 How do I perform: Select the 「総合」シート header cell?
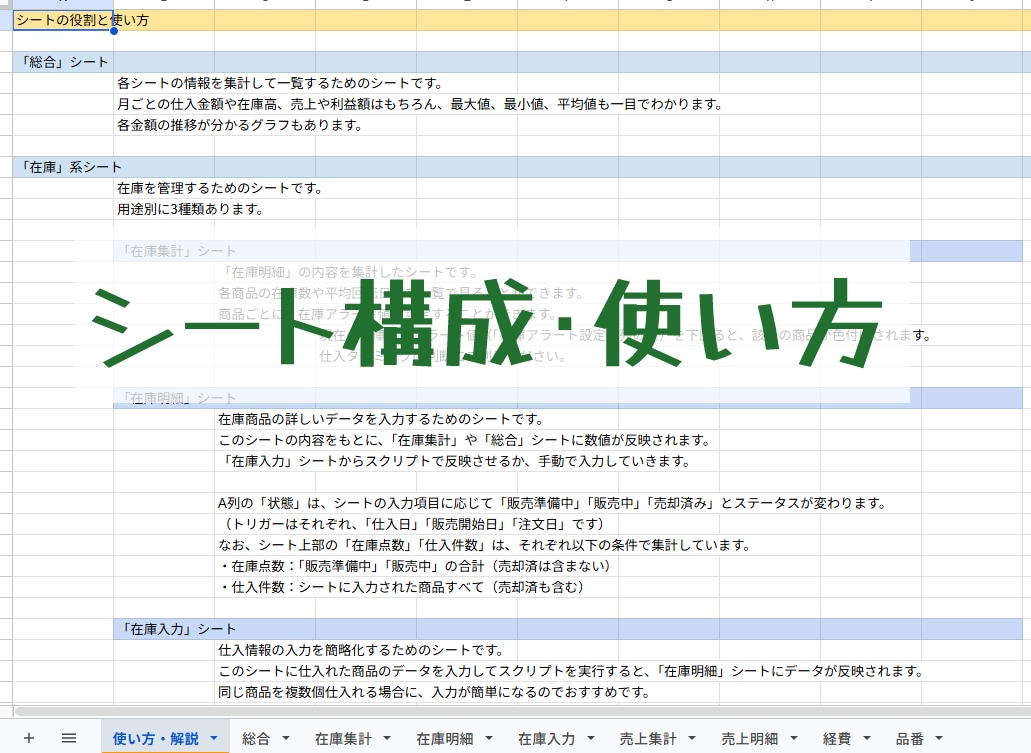coord(63,62)
